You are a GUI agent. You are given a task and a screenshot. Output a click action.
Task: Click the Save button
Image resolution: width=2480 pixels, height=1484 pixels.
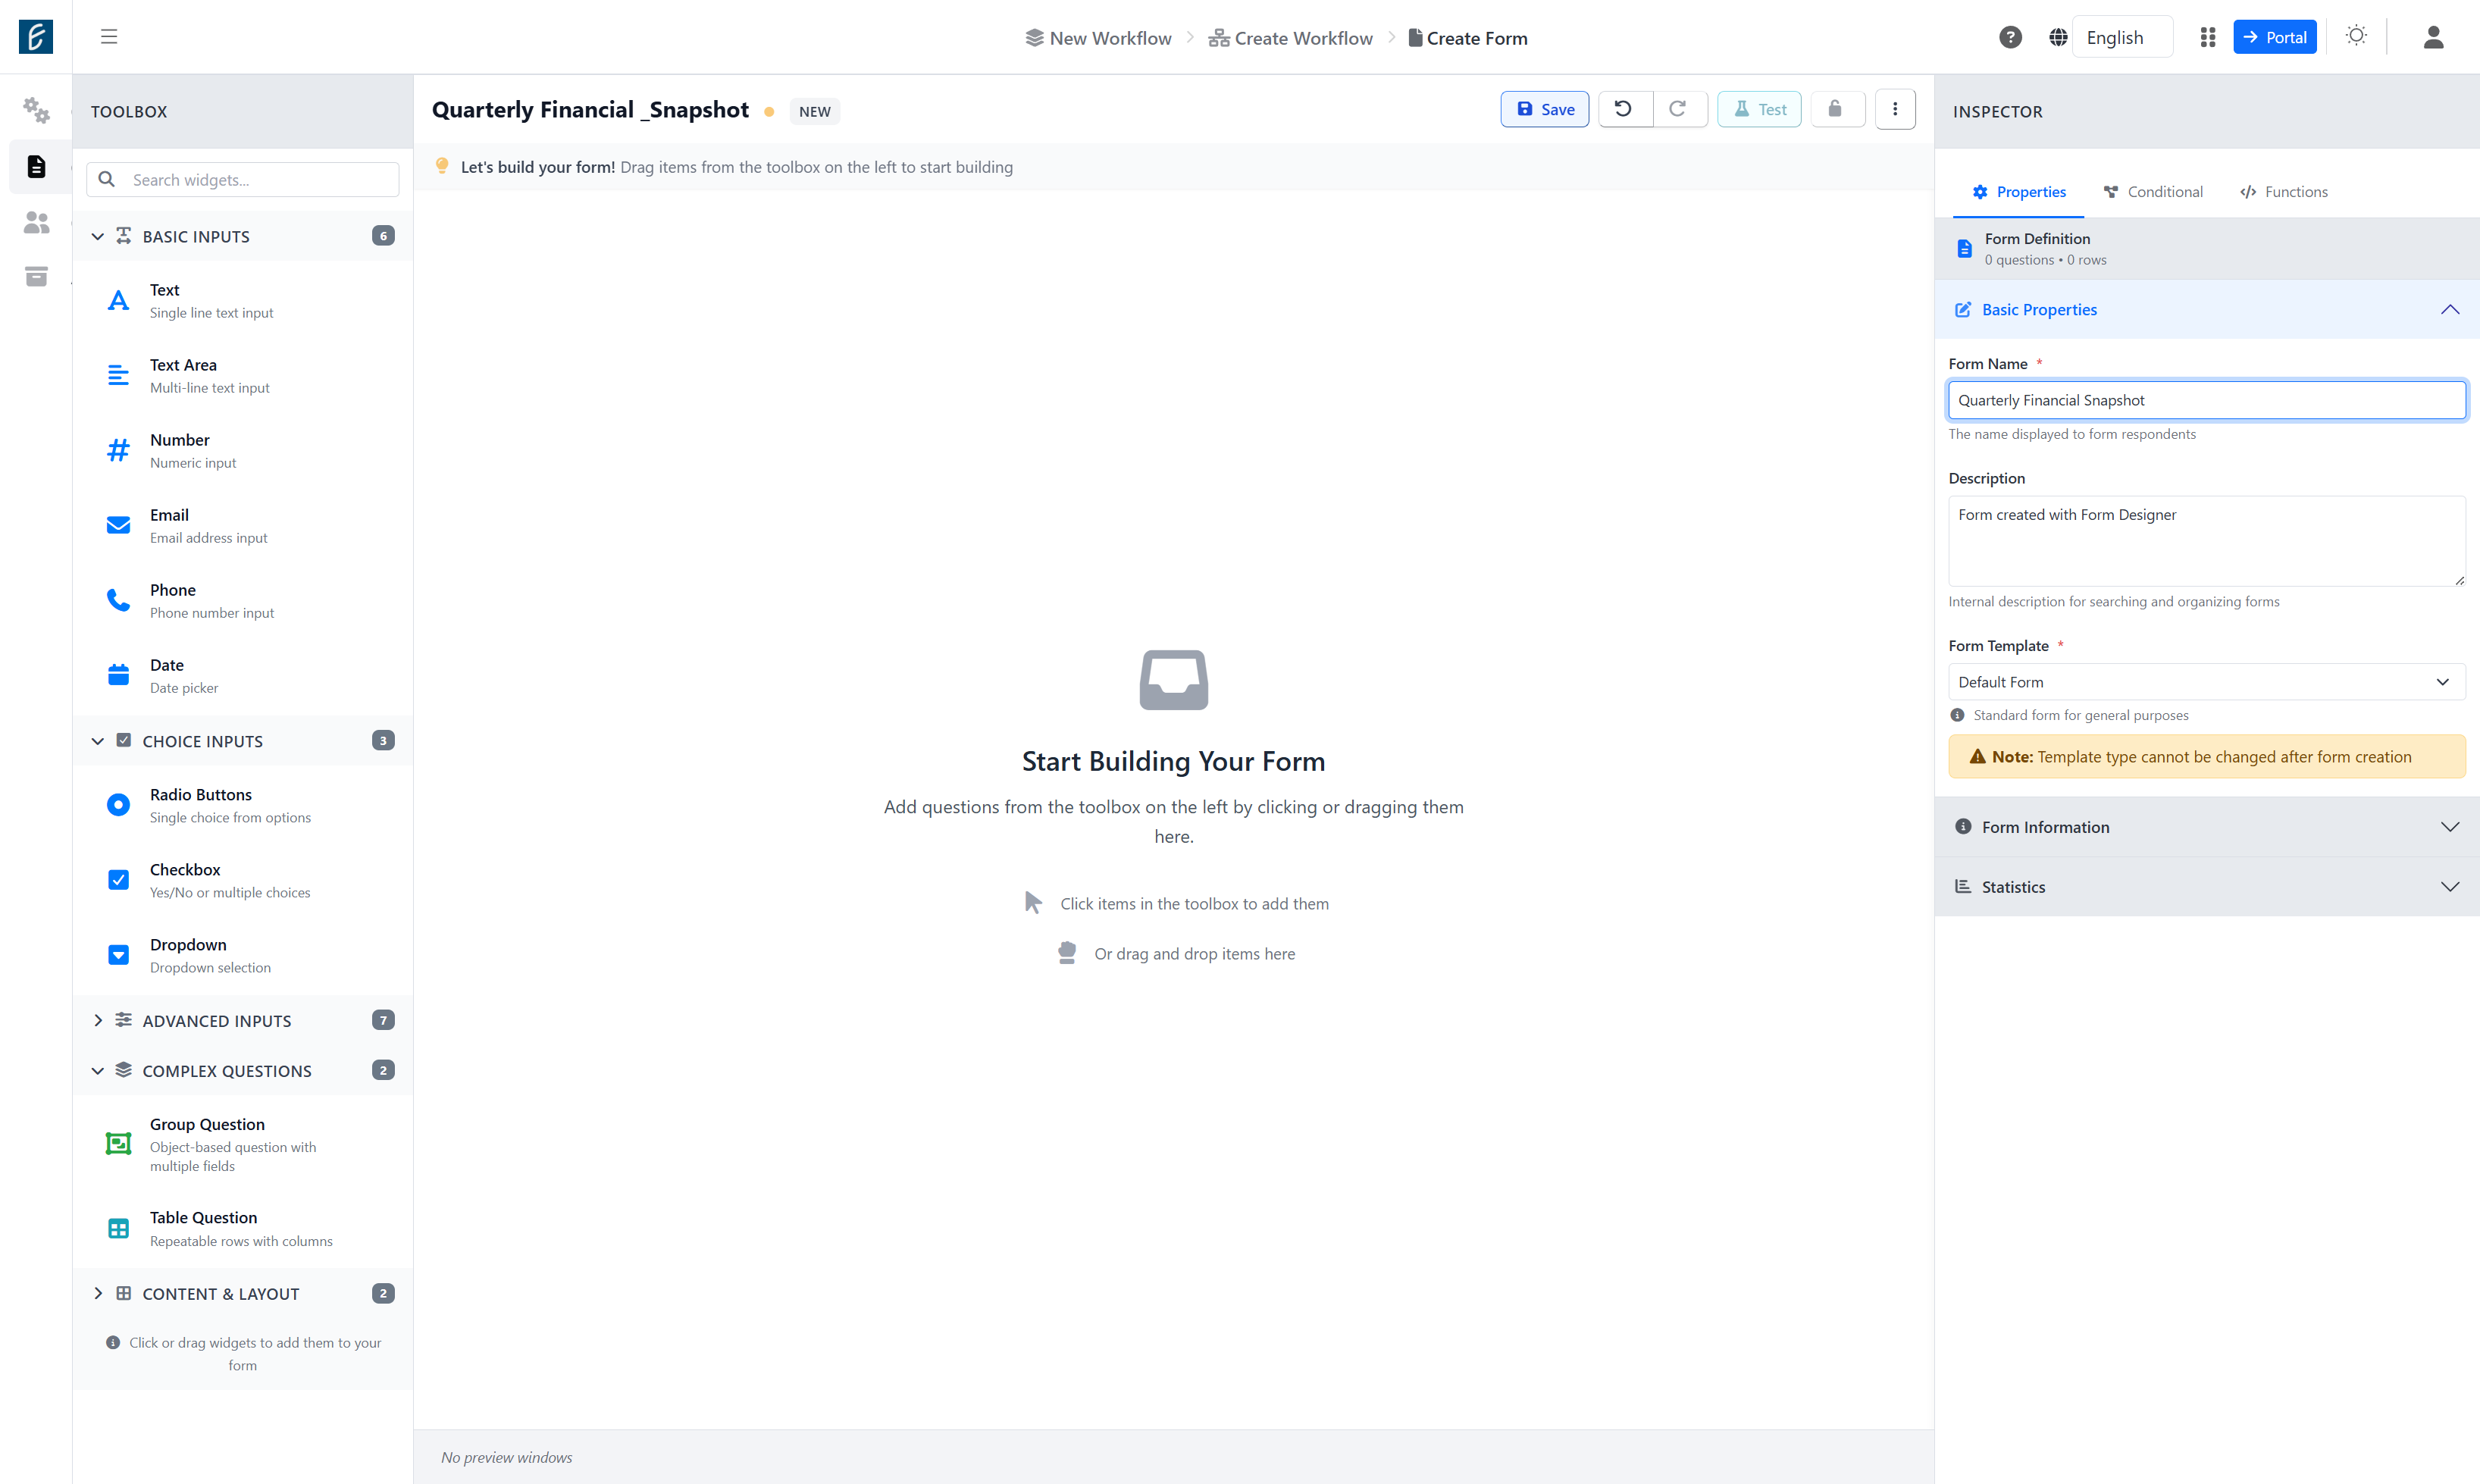[1545, 109]
